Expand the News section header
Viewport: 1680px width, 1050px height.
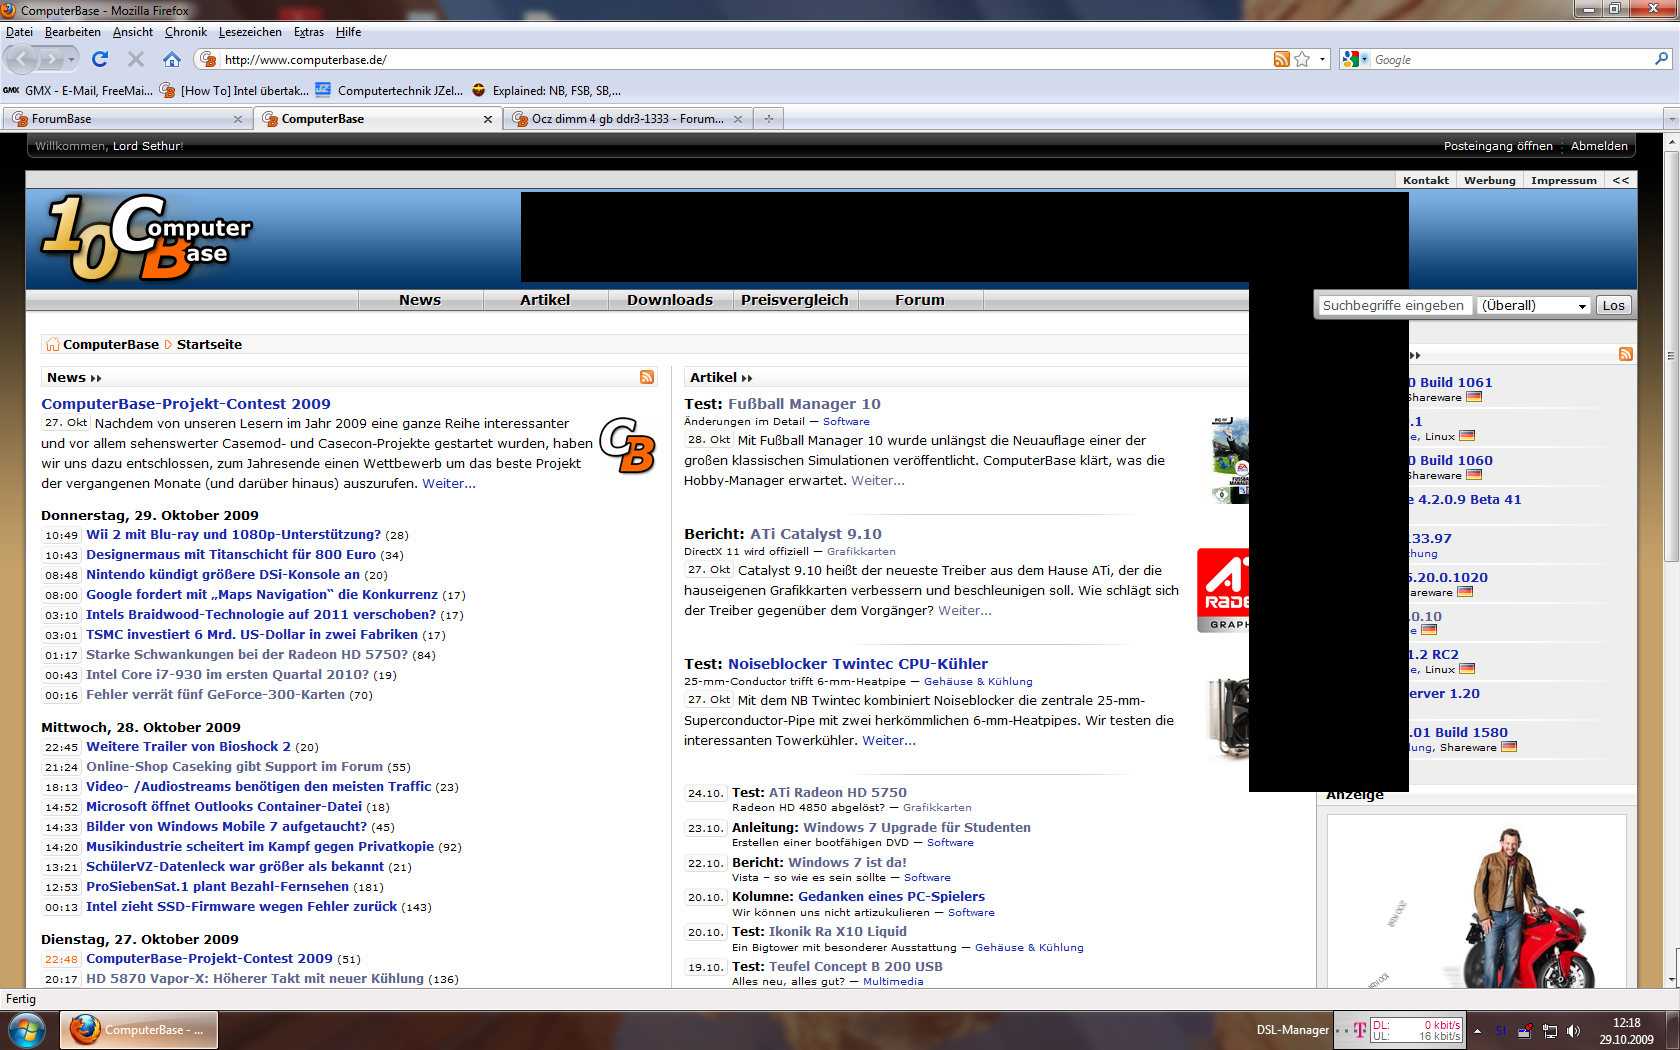(74, 378)
